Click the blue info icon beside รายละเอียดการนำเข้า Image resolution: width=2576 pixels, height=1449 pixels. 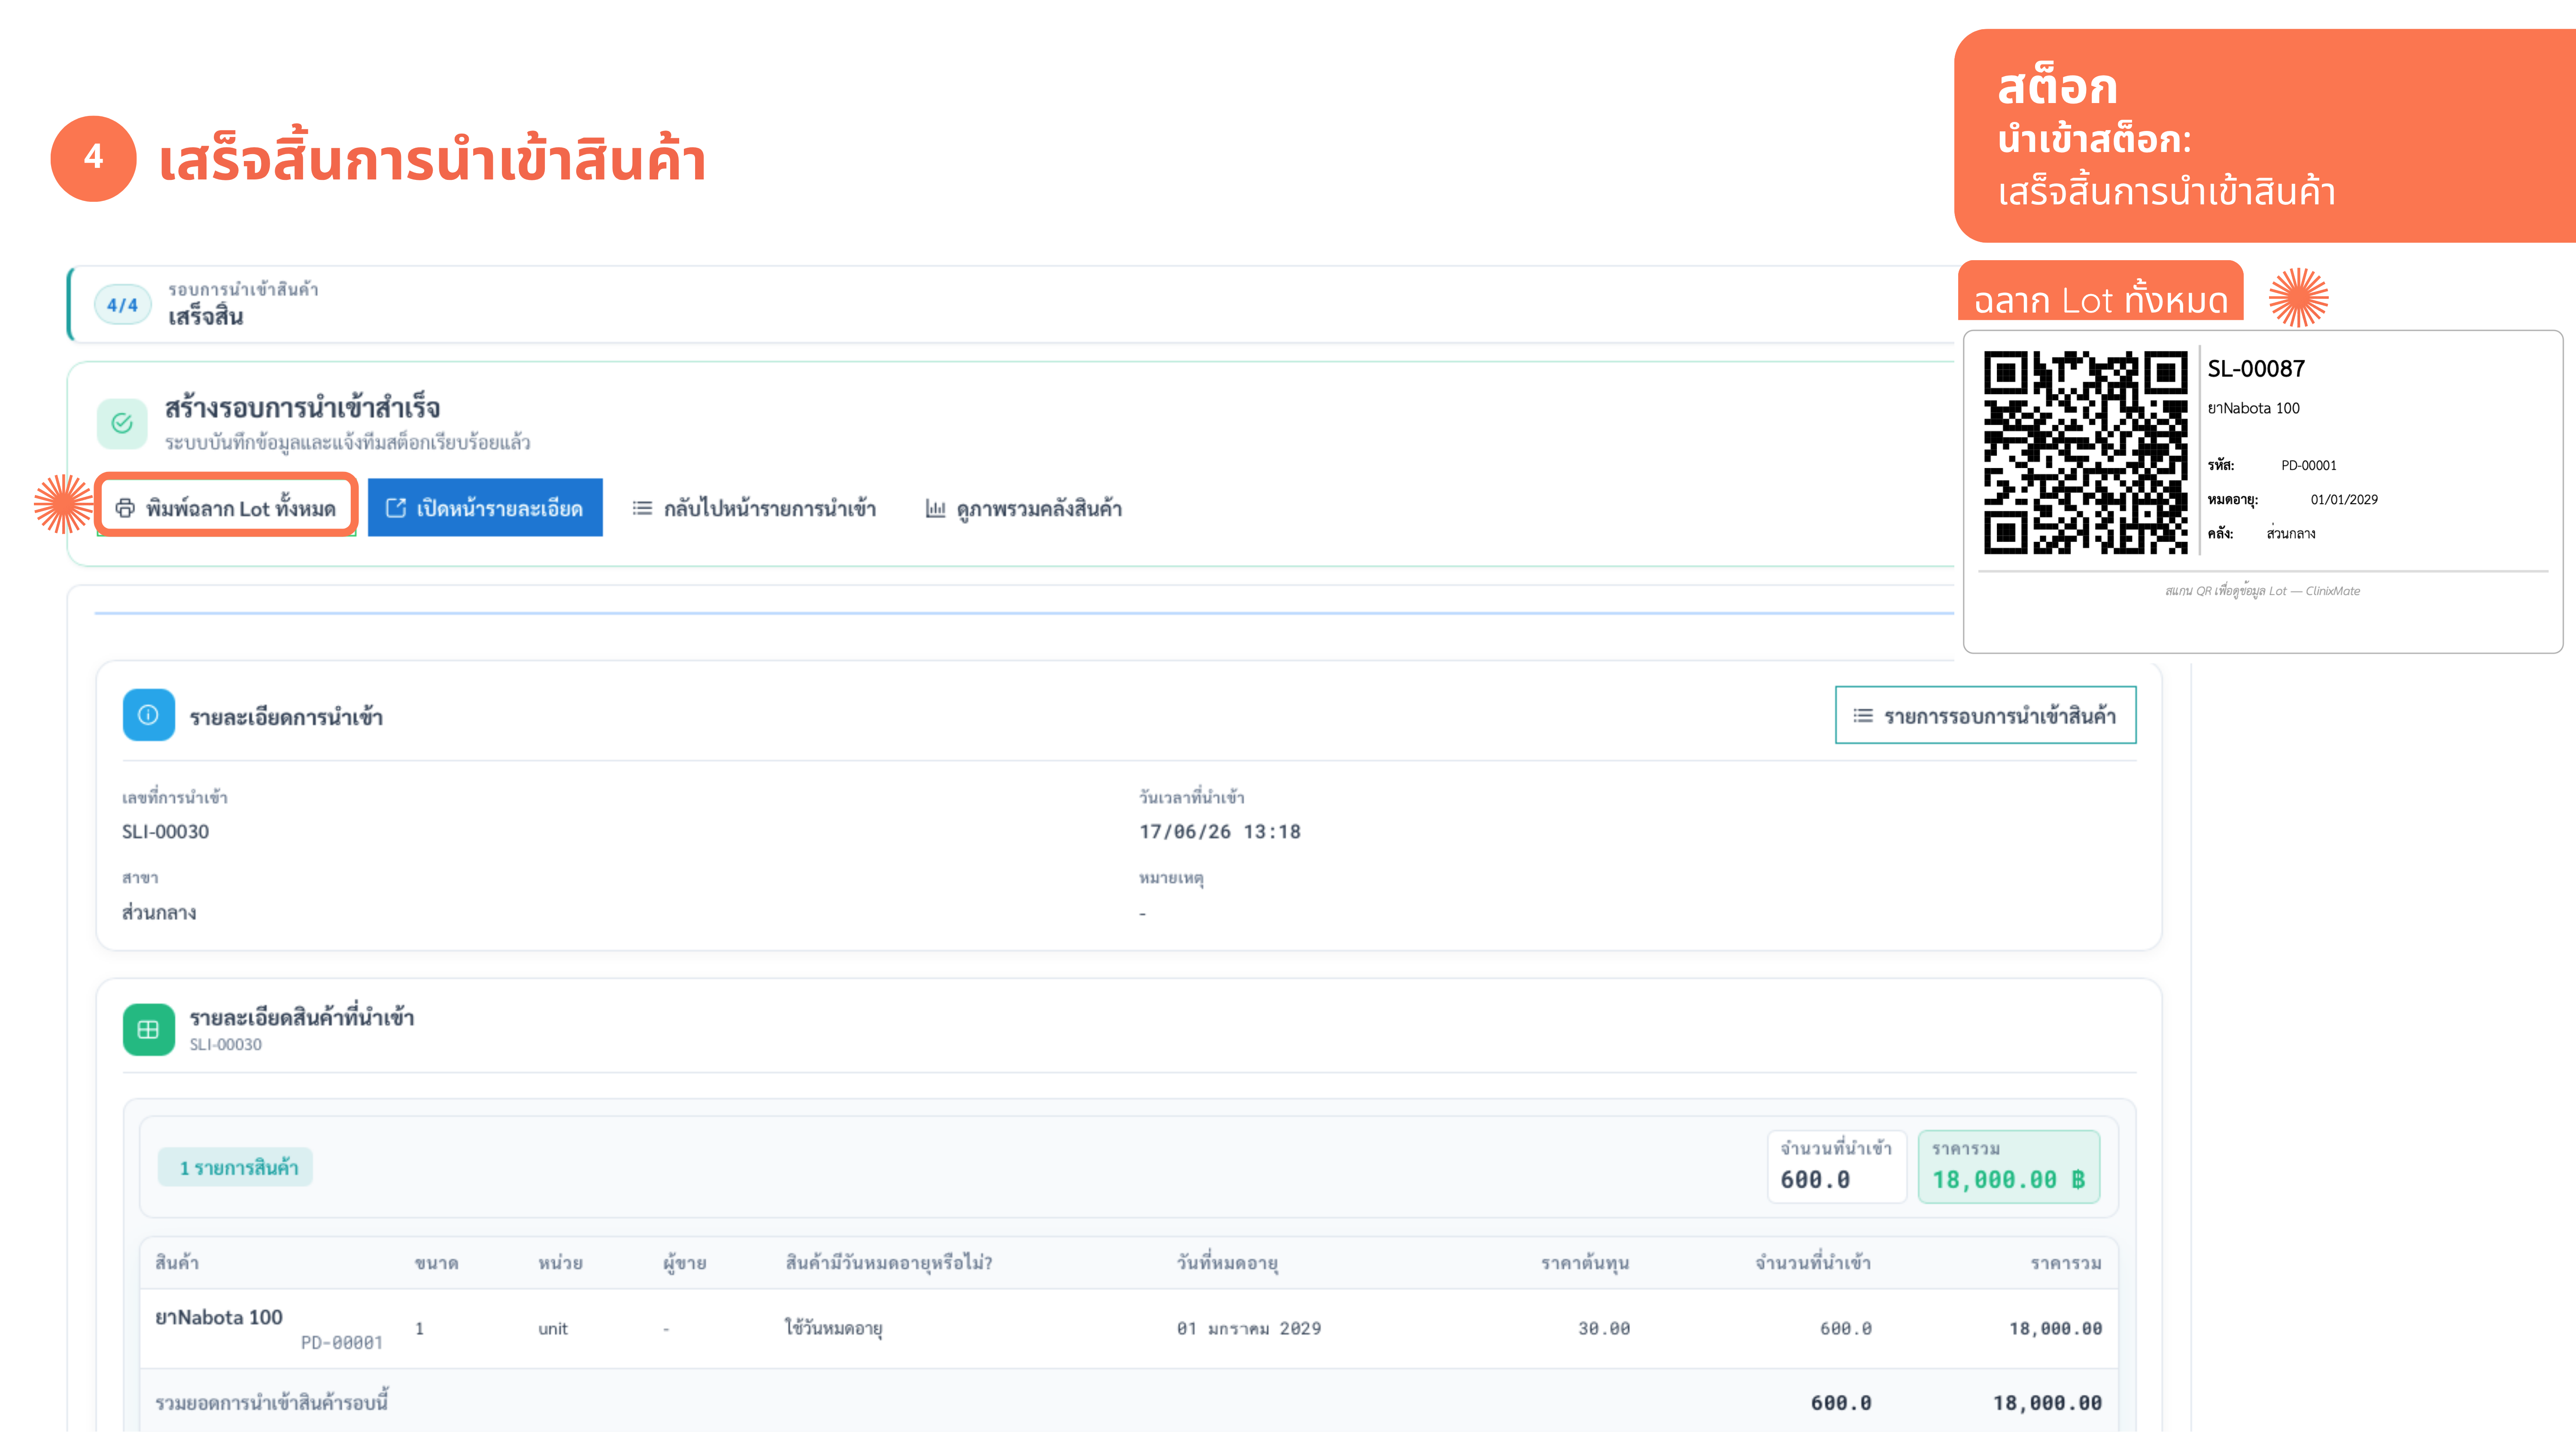pyautogui.click(x=149, y=715)
